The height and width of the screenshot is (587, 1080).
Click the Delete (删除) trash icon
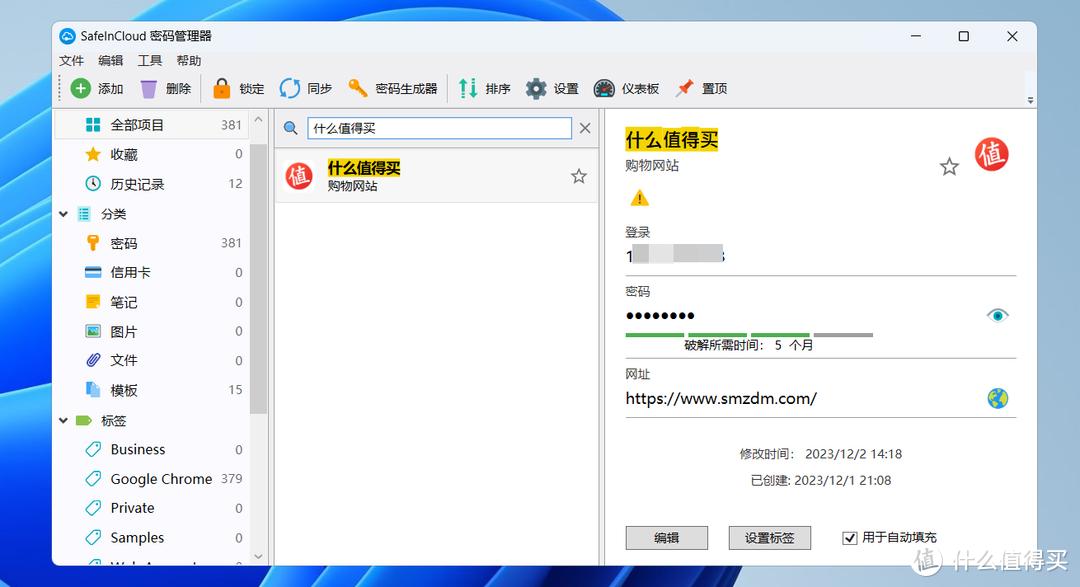(149, 89)
